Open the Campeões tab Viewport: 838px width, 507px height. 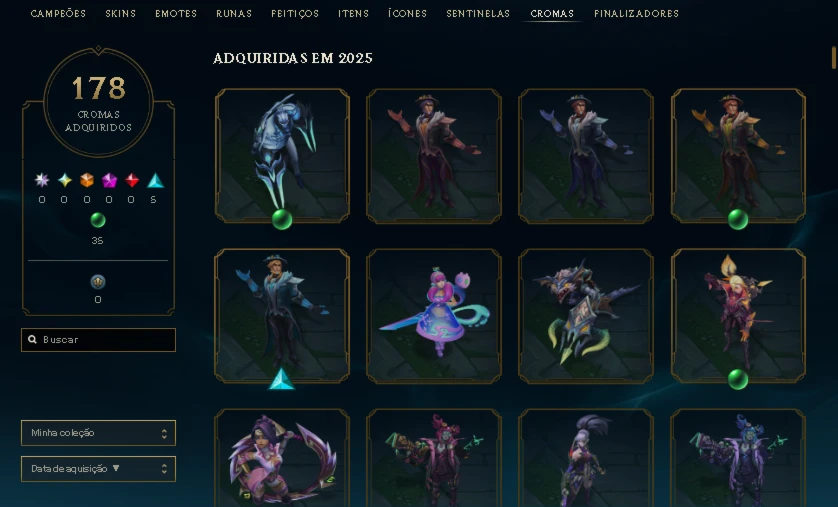58,13
